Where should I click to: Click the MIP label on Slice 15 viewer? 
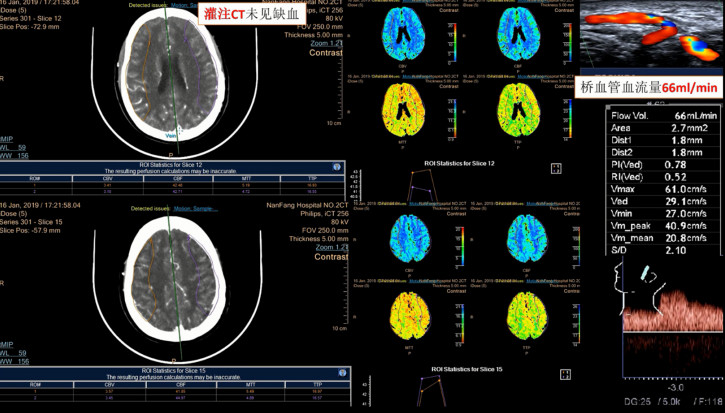(6, 345)
